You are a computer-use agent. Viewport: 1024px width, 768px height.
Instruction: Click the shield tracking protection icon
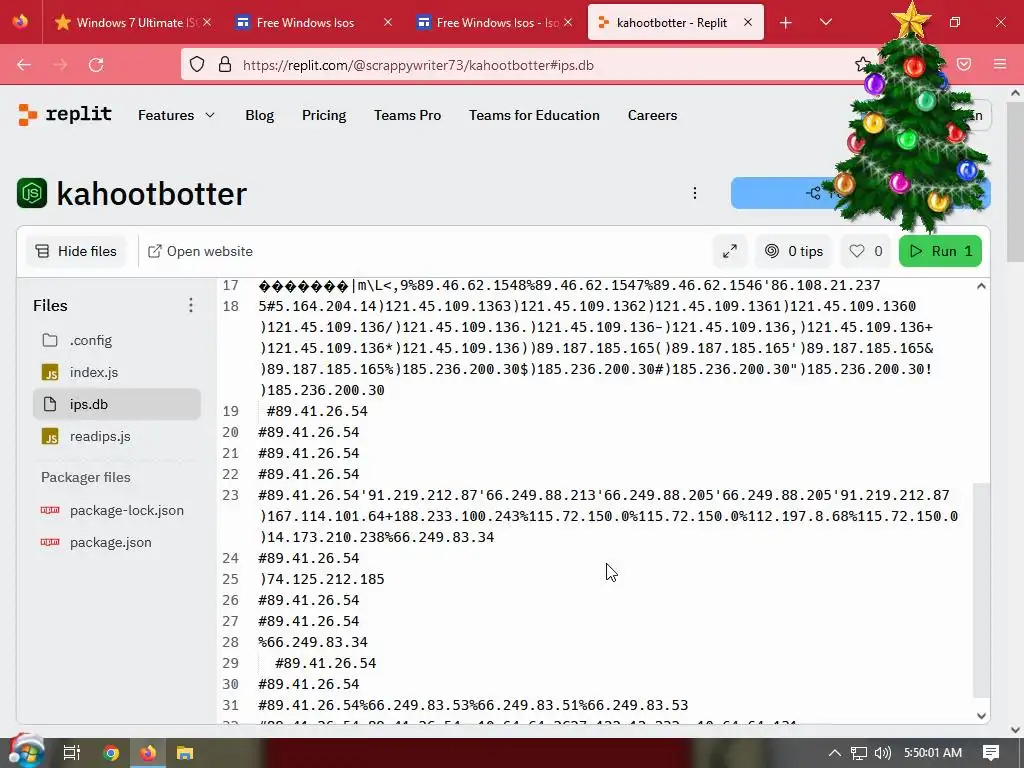[197, 65]
